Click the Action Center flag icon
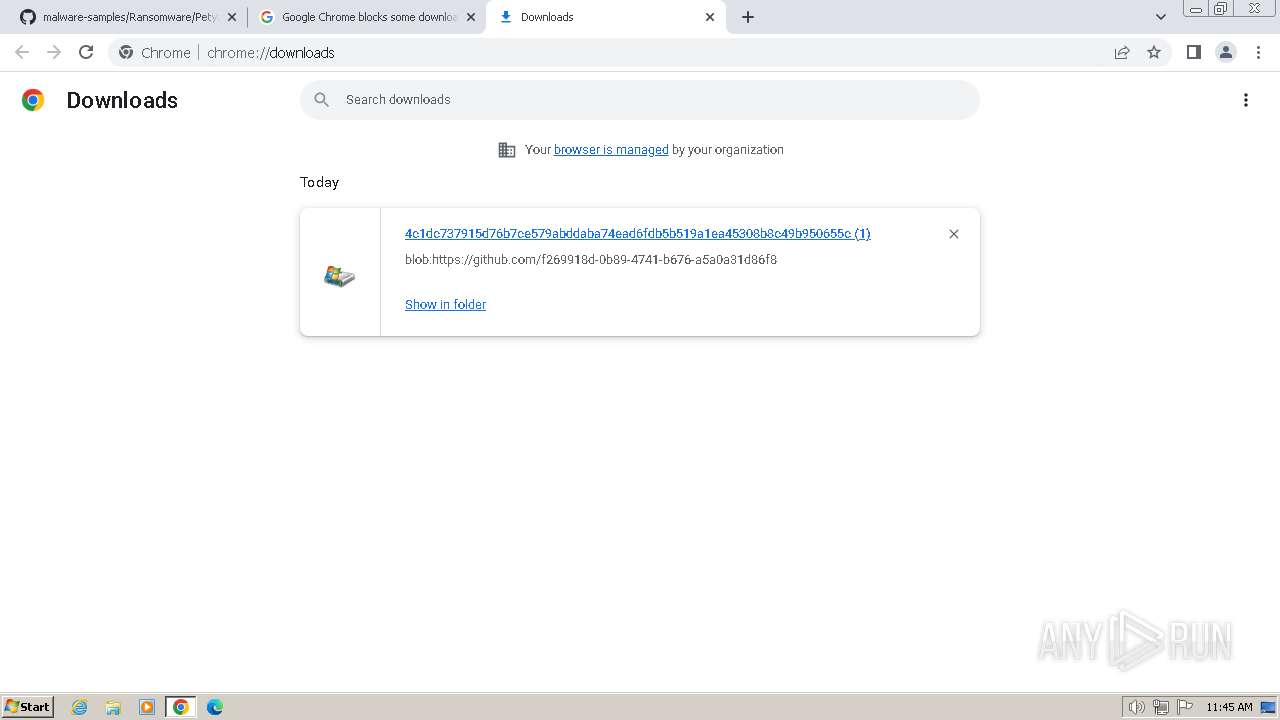The width and height of the screenshot is (1280, 720). (x=1185, y=707)
